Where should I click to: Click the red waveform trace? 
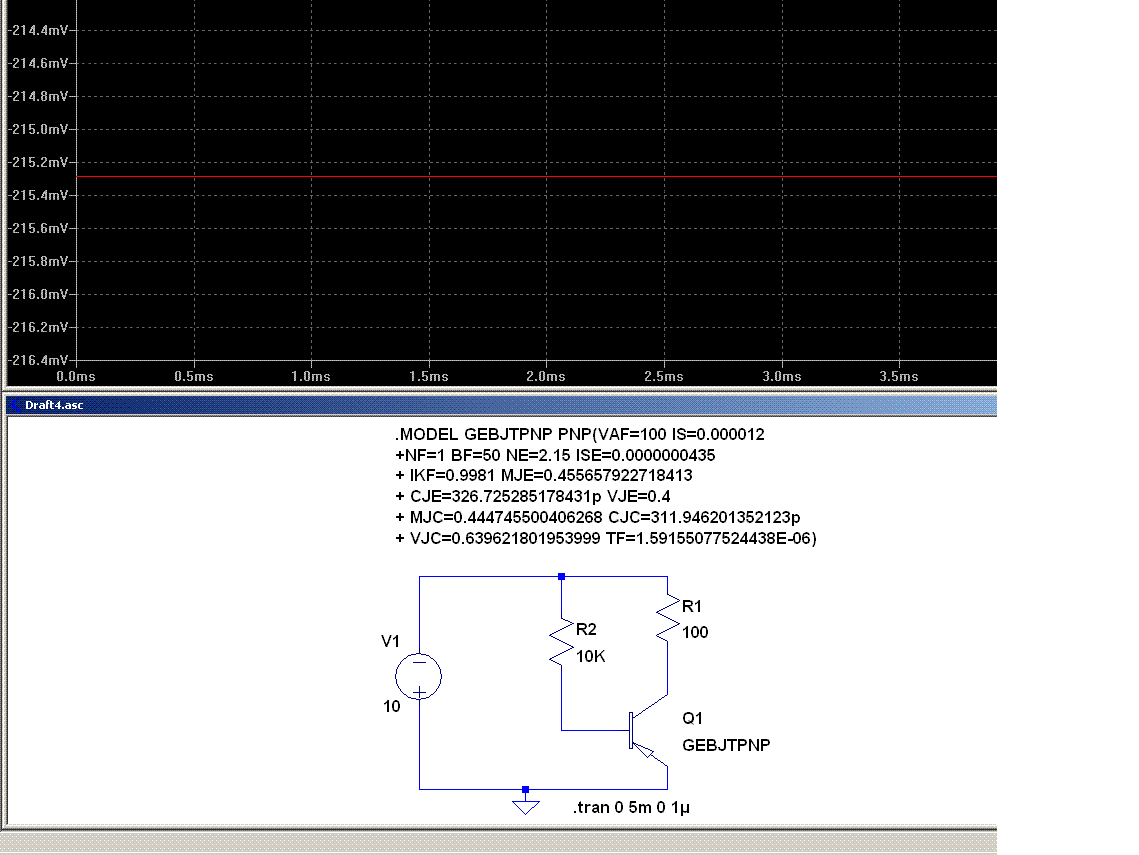click(536, 177)
